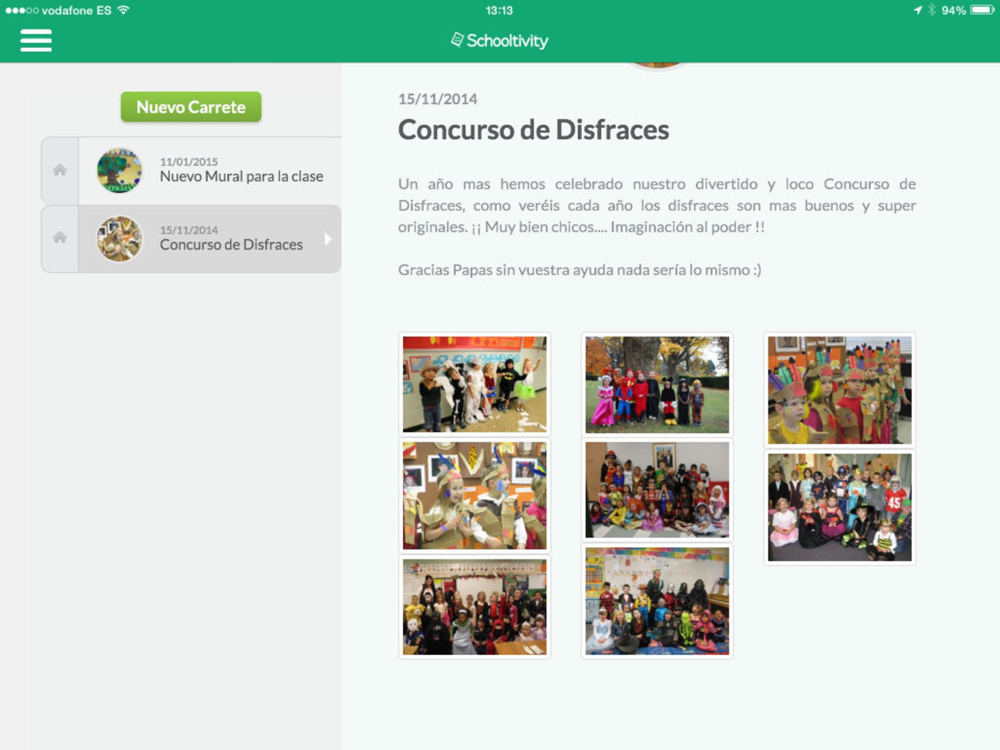
Task: Expand Concurso de Disfraces with arrow chevron
Action: [327, 239]
